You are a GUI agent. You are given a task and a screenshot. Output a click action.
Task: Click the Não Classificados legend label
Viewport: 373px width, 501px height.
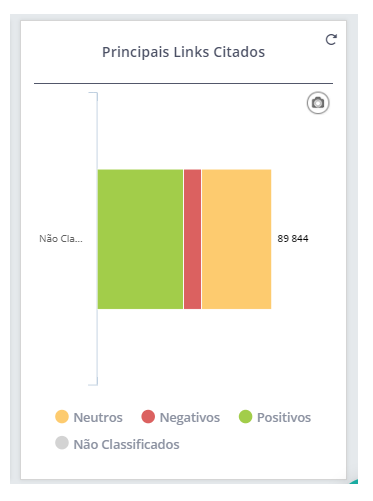[x=126, y=444]
